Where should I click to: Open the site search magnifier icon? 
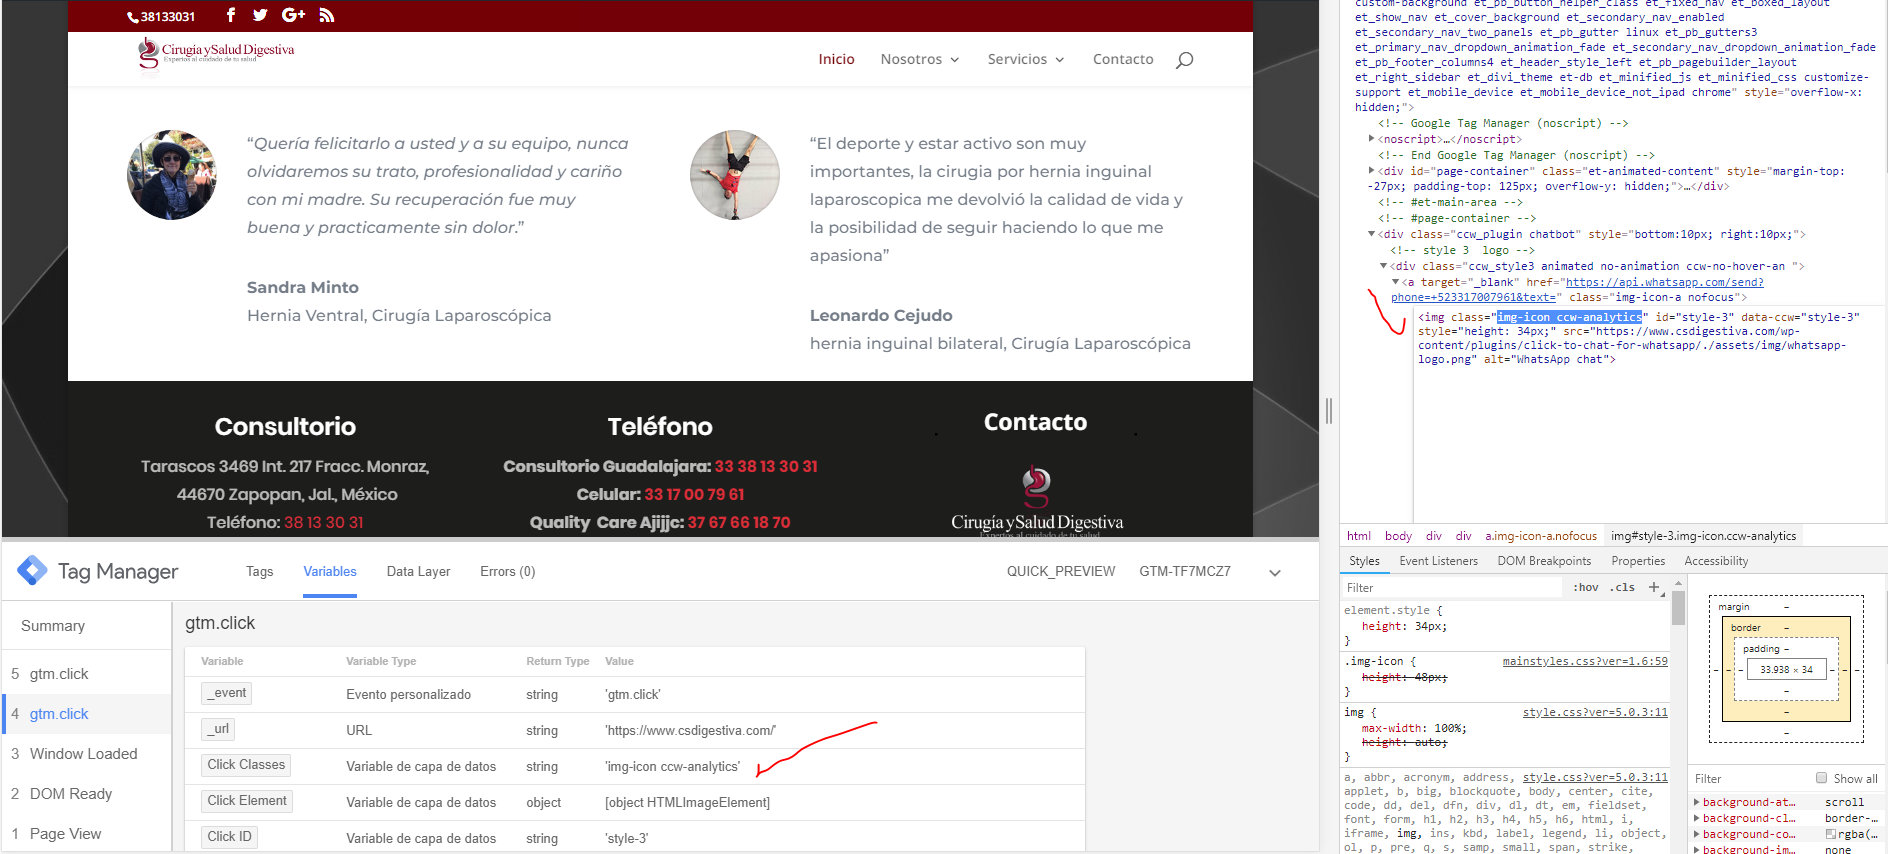[x=1184, y=60]
